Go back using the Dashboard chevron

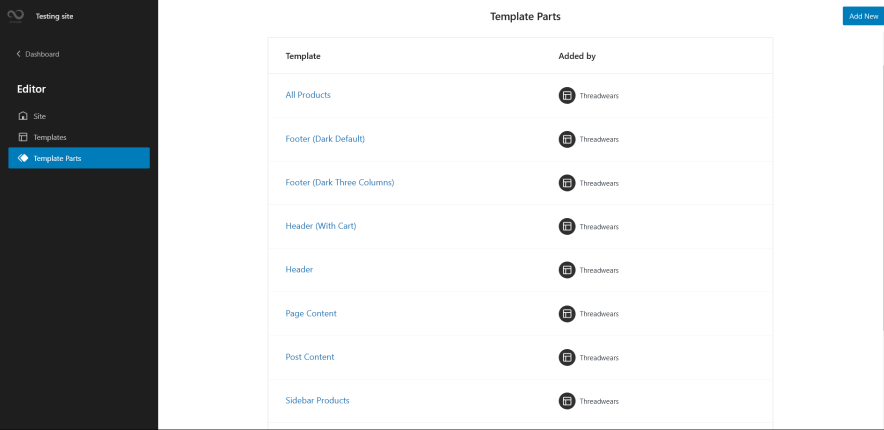tap(18, 54)
